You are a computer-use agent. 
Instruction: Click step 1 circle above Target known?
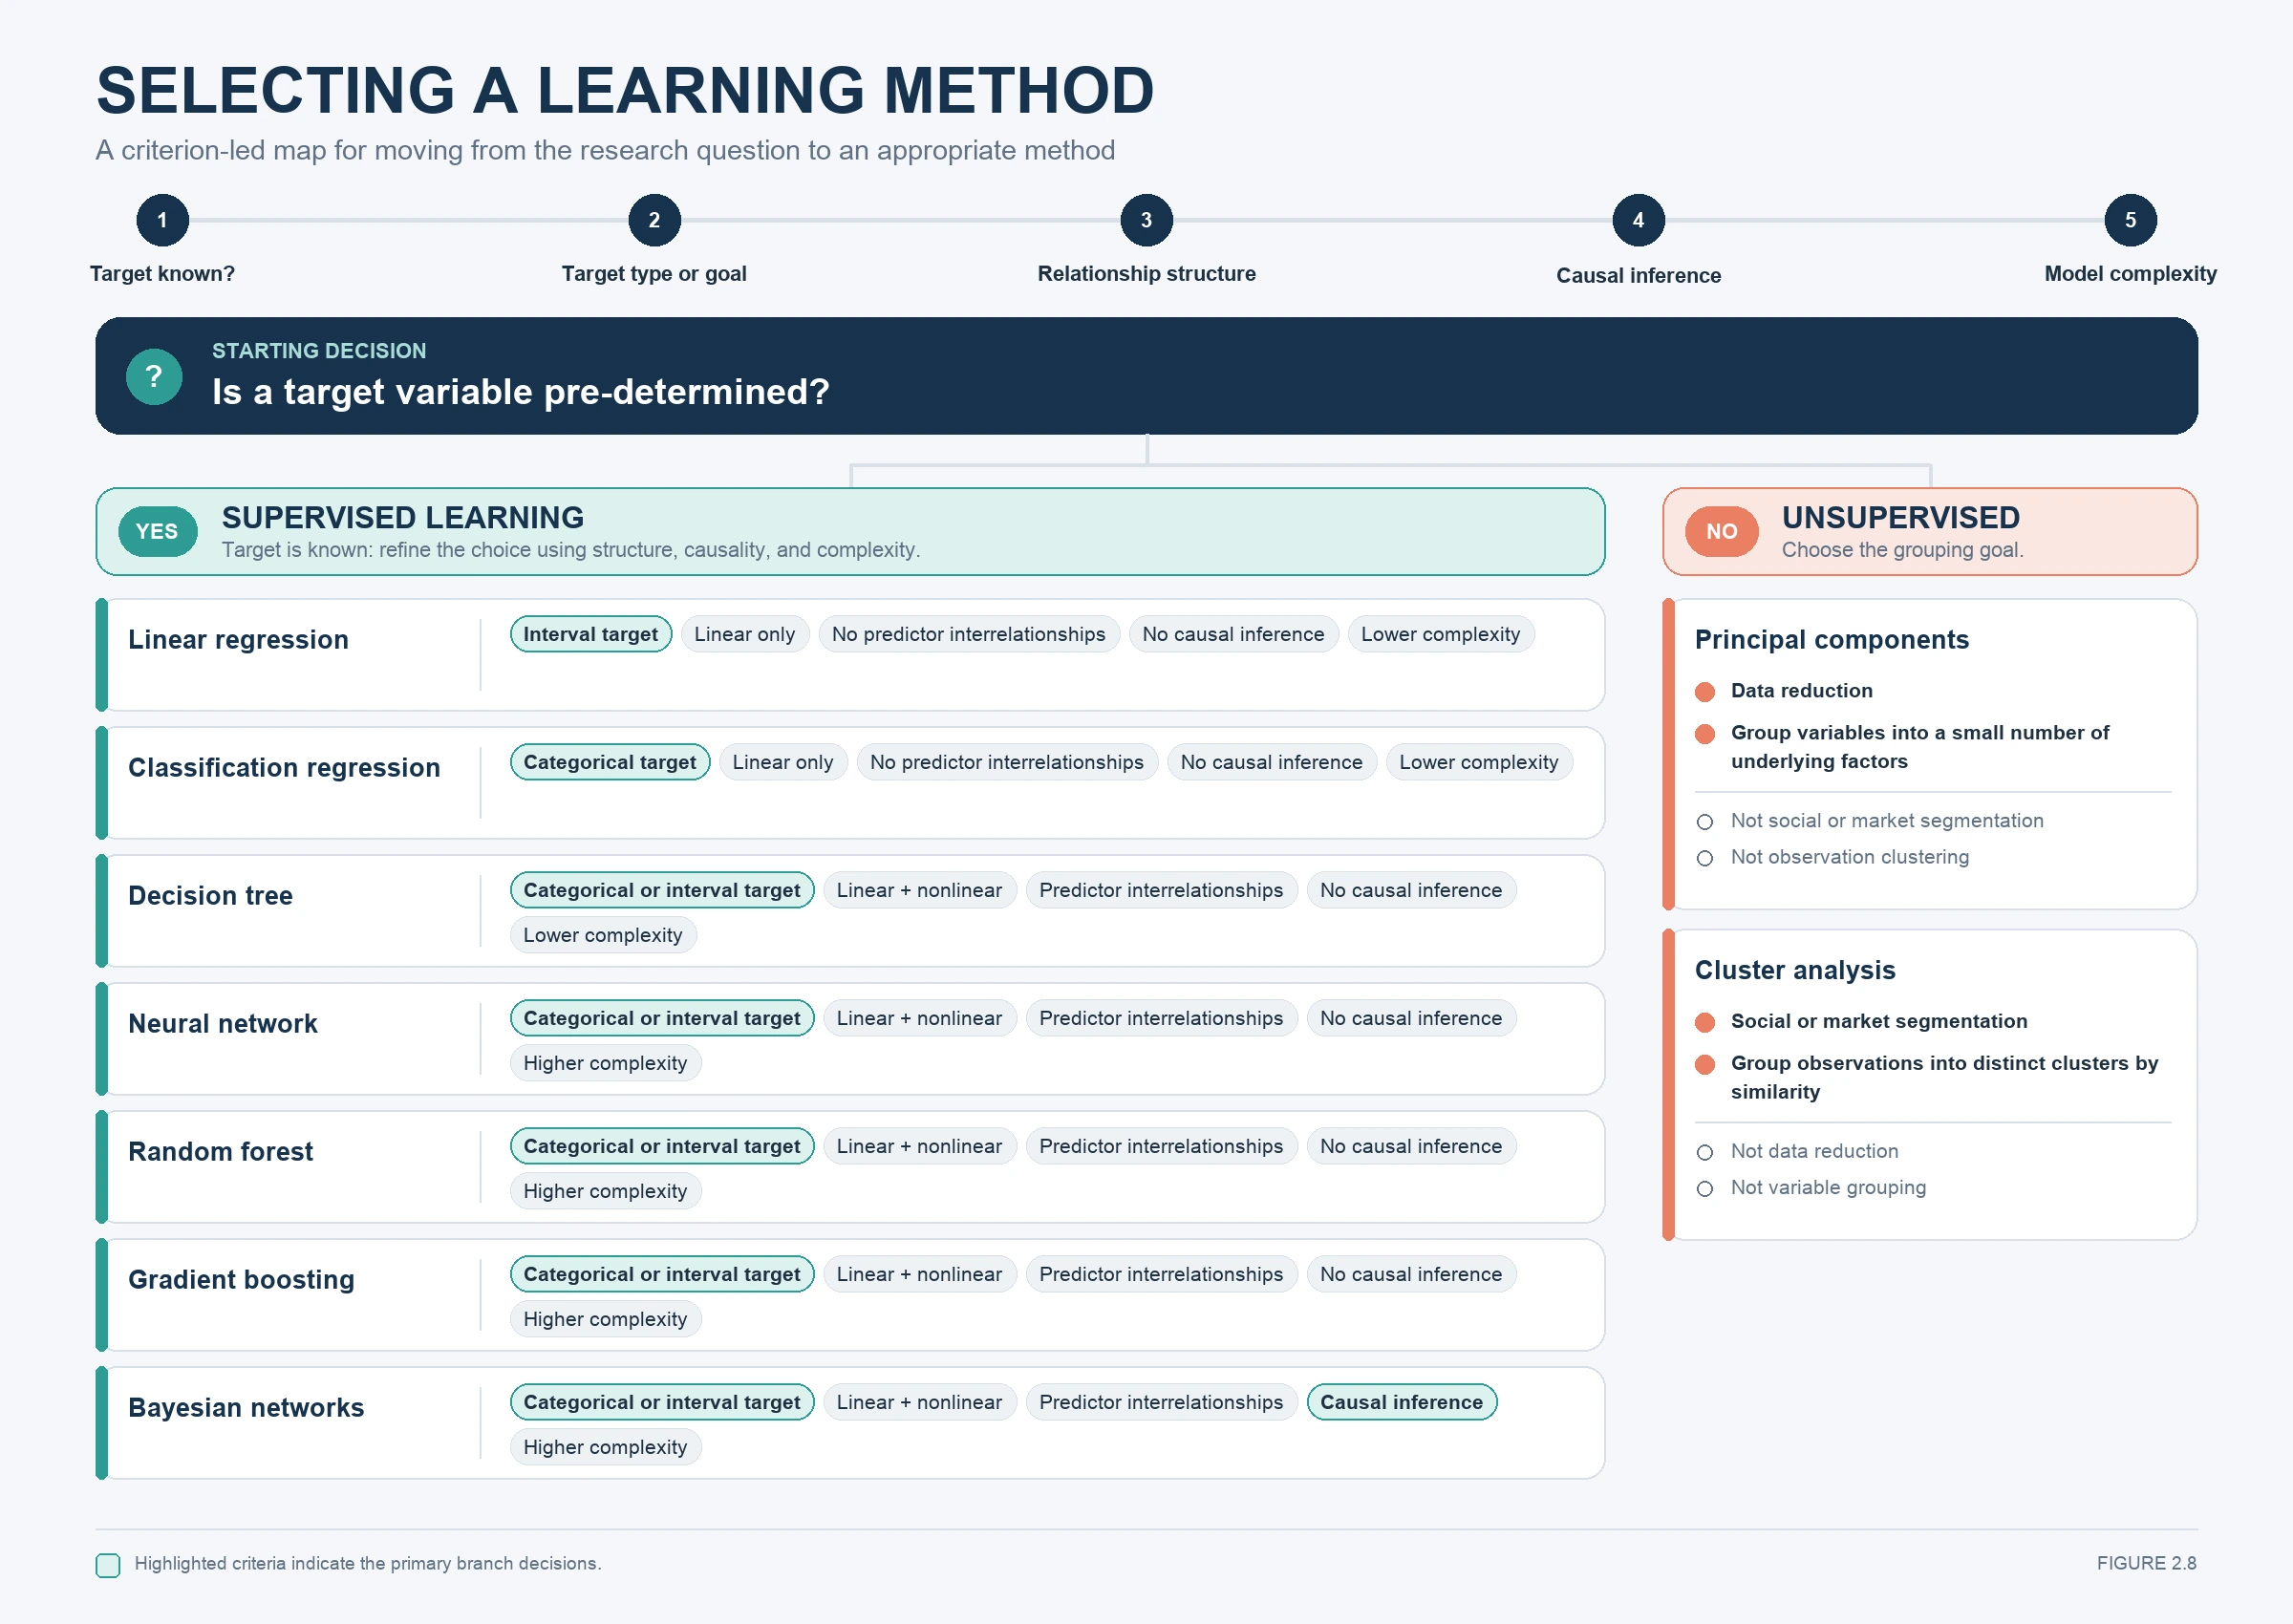[x=162, y=220]
